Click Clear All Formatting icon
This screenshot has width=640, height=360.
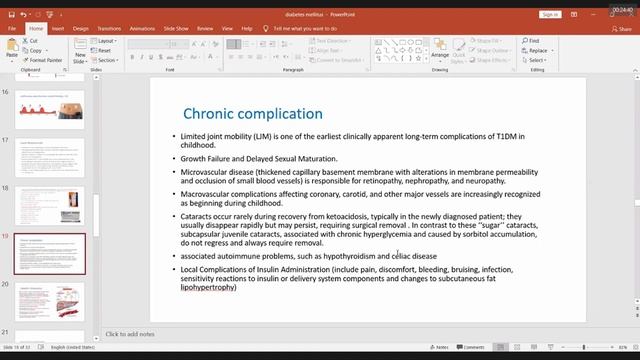216,44
